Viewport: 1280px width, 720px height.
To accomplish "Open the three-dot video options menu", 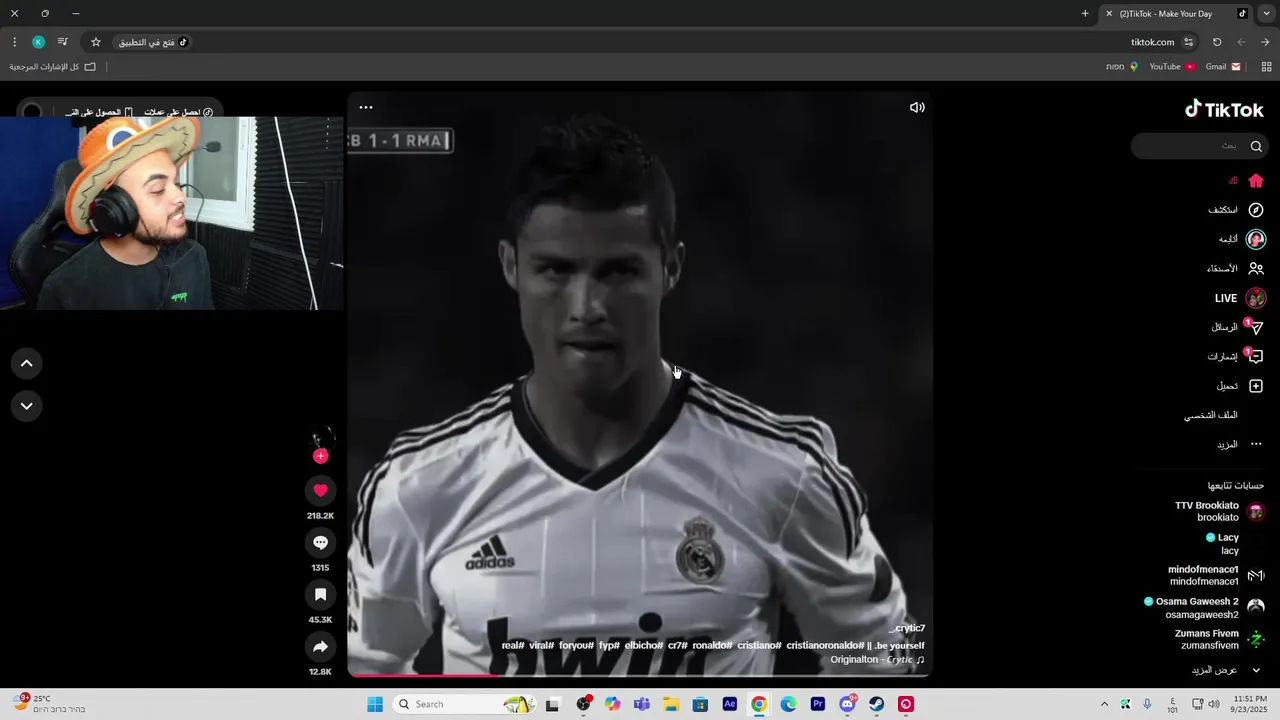I will point(366,107).
